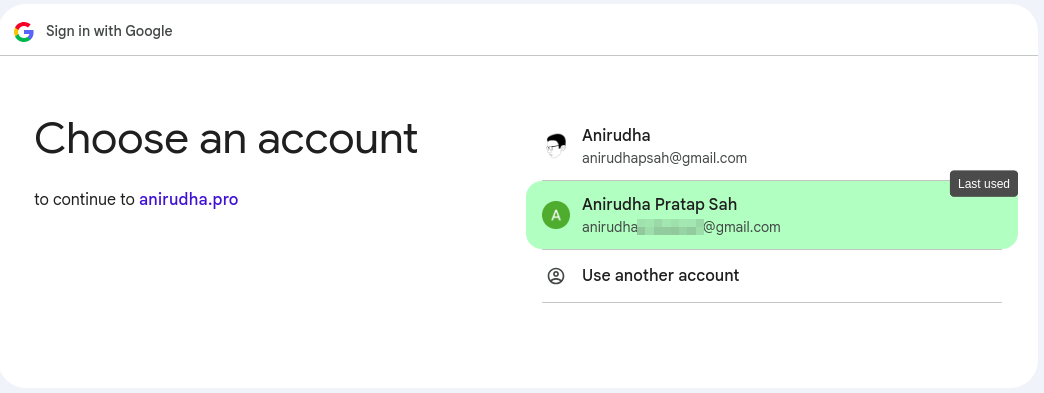Image resolution: width=1044 pixels, height=393 pixels.
Task: Click the partially blurred Gmail address
Action: pyautogui.click(x=681, y=227)
